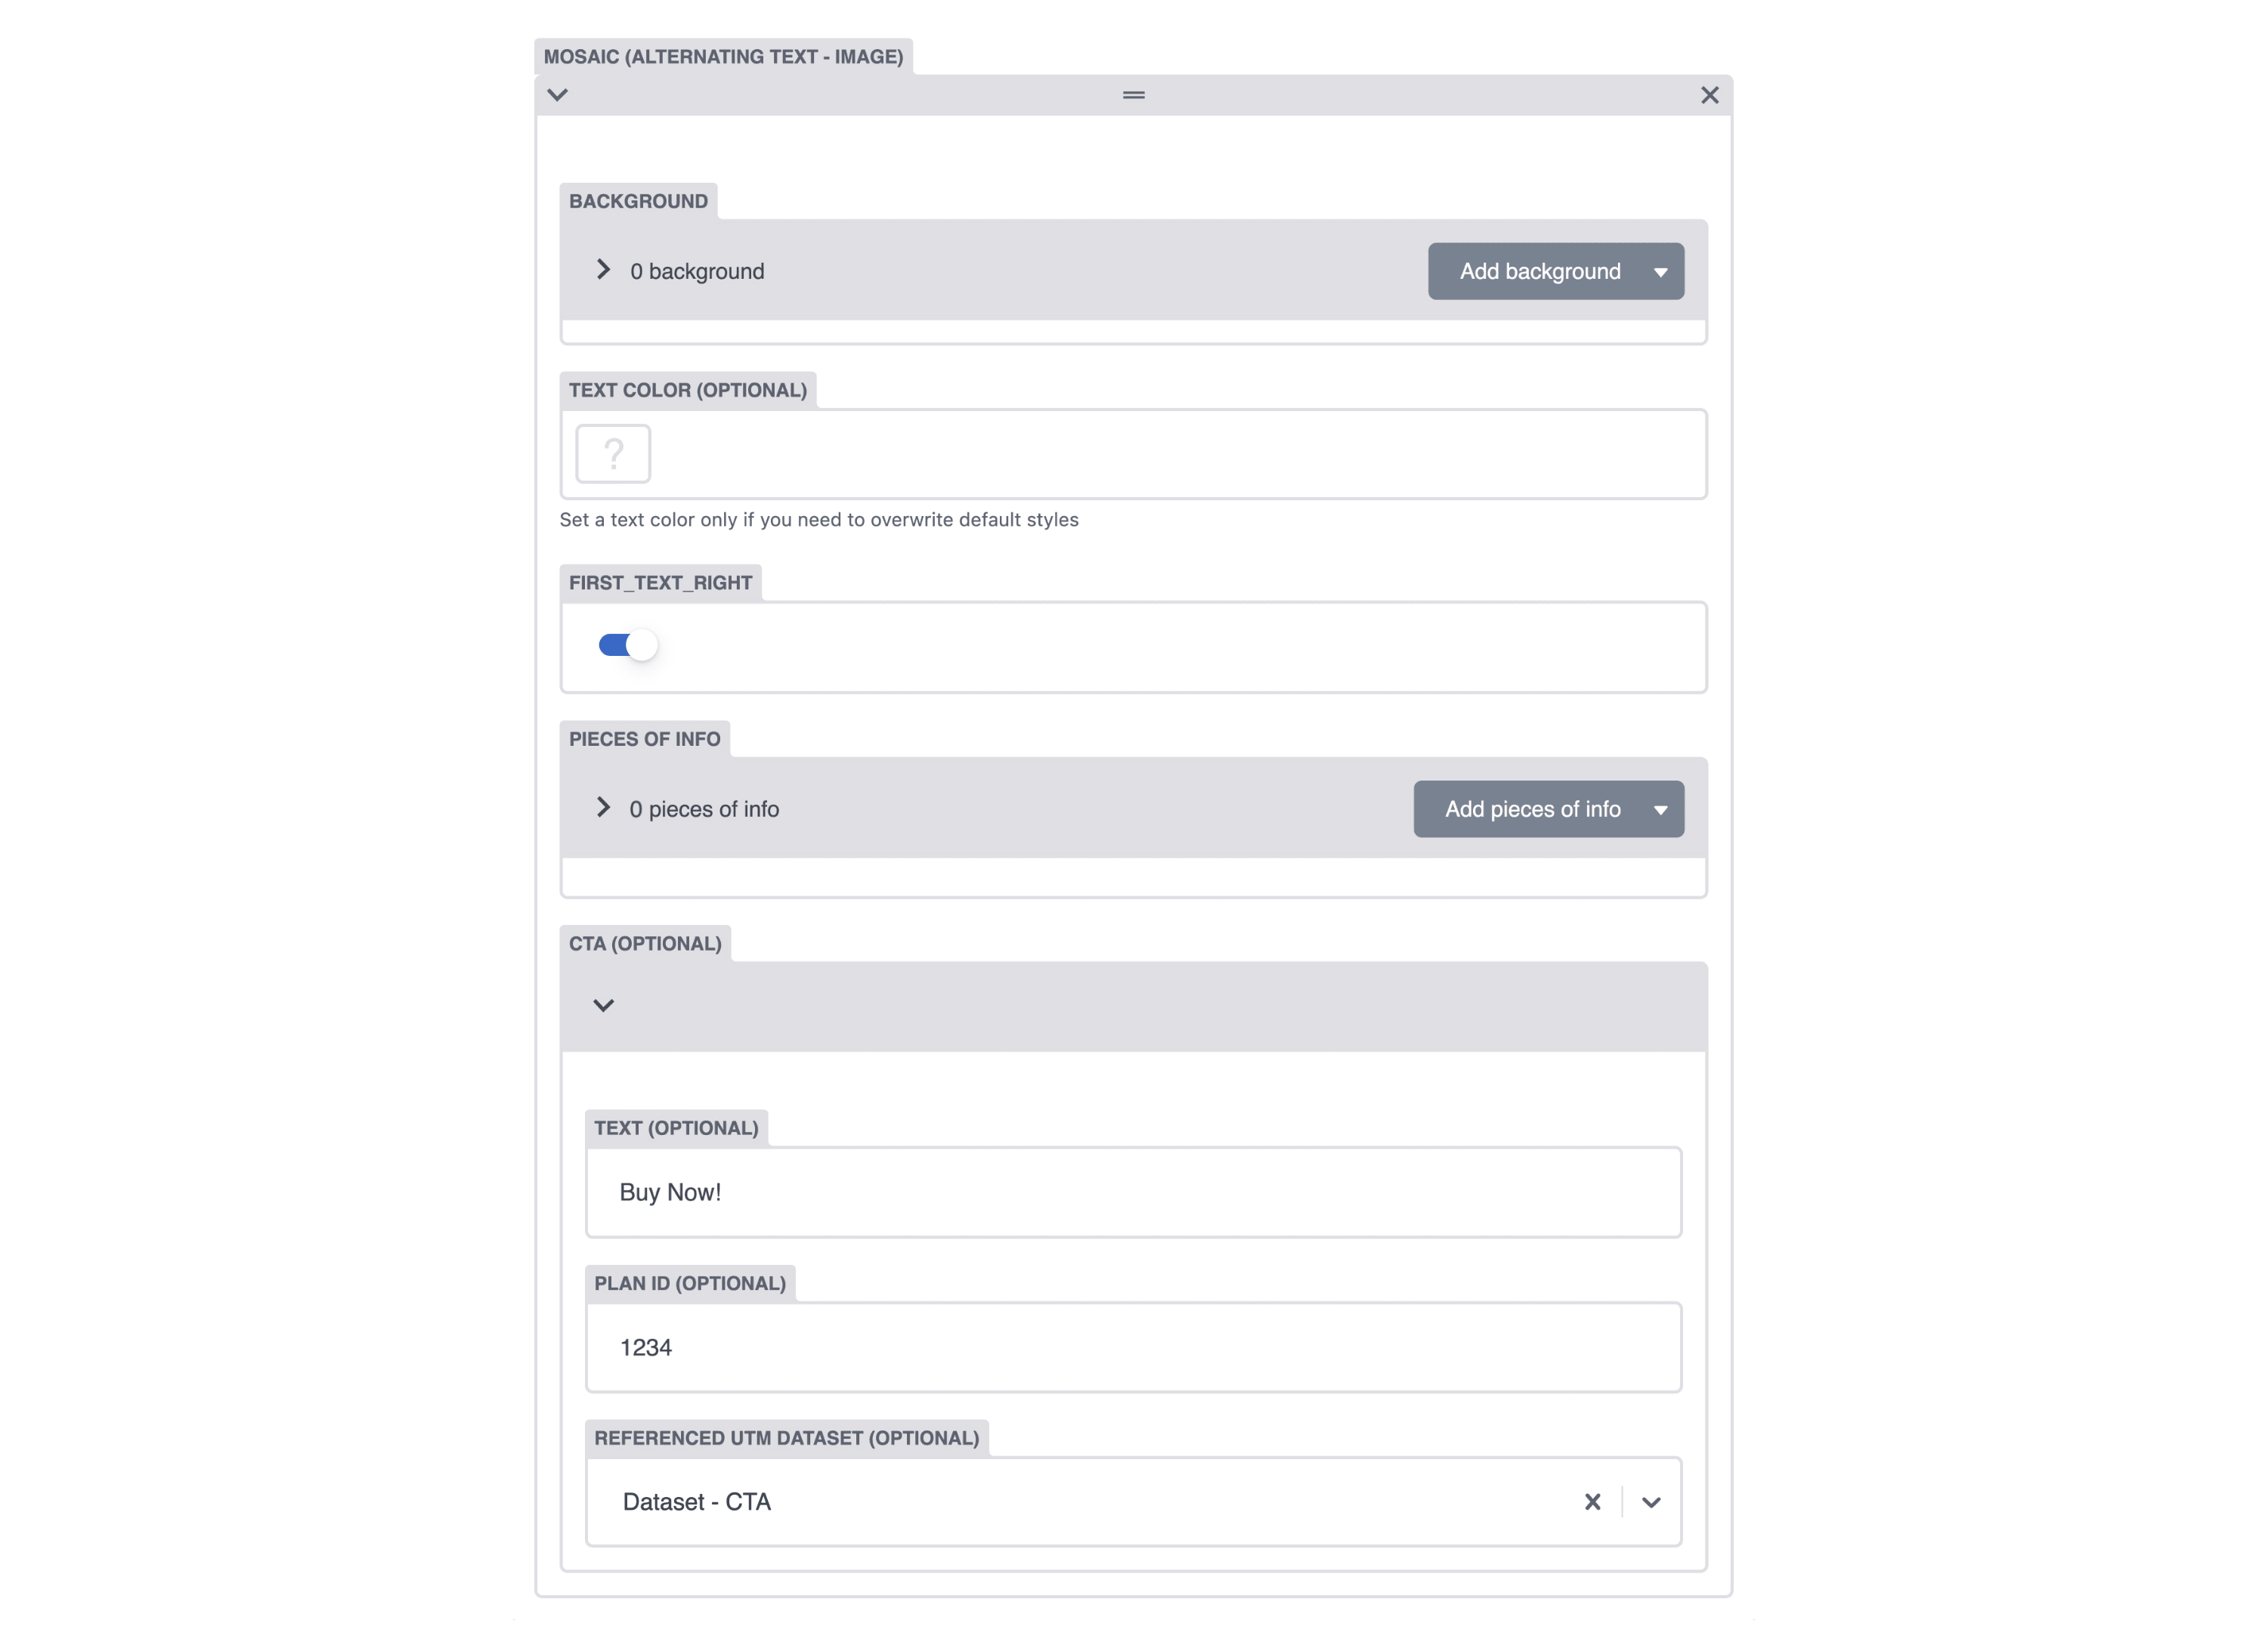Focus the Buy Now! text field

point(1133,1192)
